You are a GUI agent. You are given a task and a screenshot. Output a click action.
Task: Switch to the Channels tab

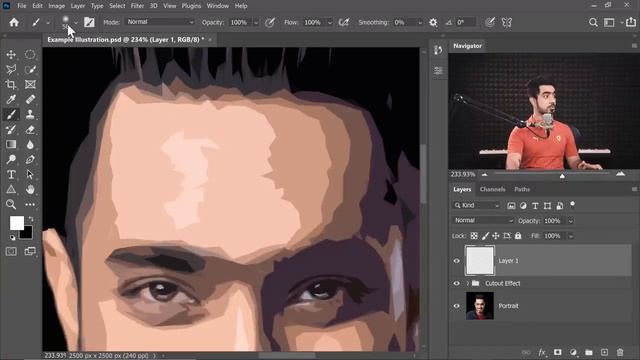(x=492, y=189)
